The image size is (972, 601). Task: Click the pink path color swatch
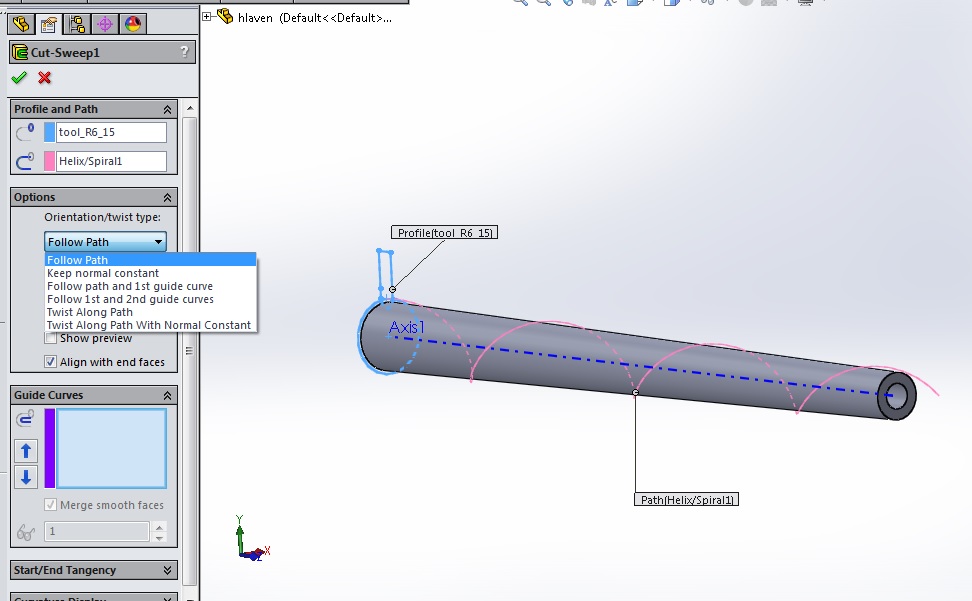click(x=50, y=161)
